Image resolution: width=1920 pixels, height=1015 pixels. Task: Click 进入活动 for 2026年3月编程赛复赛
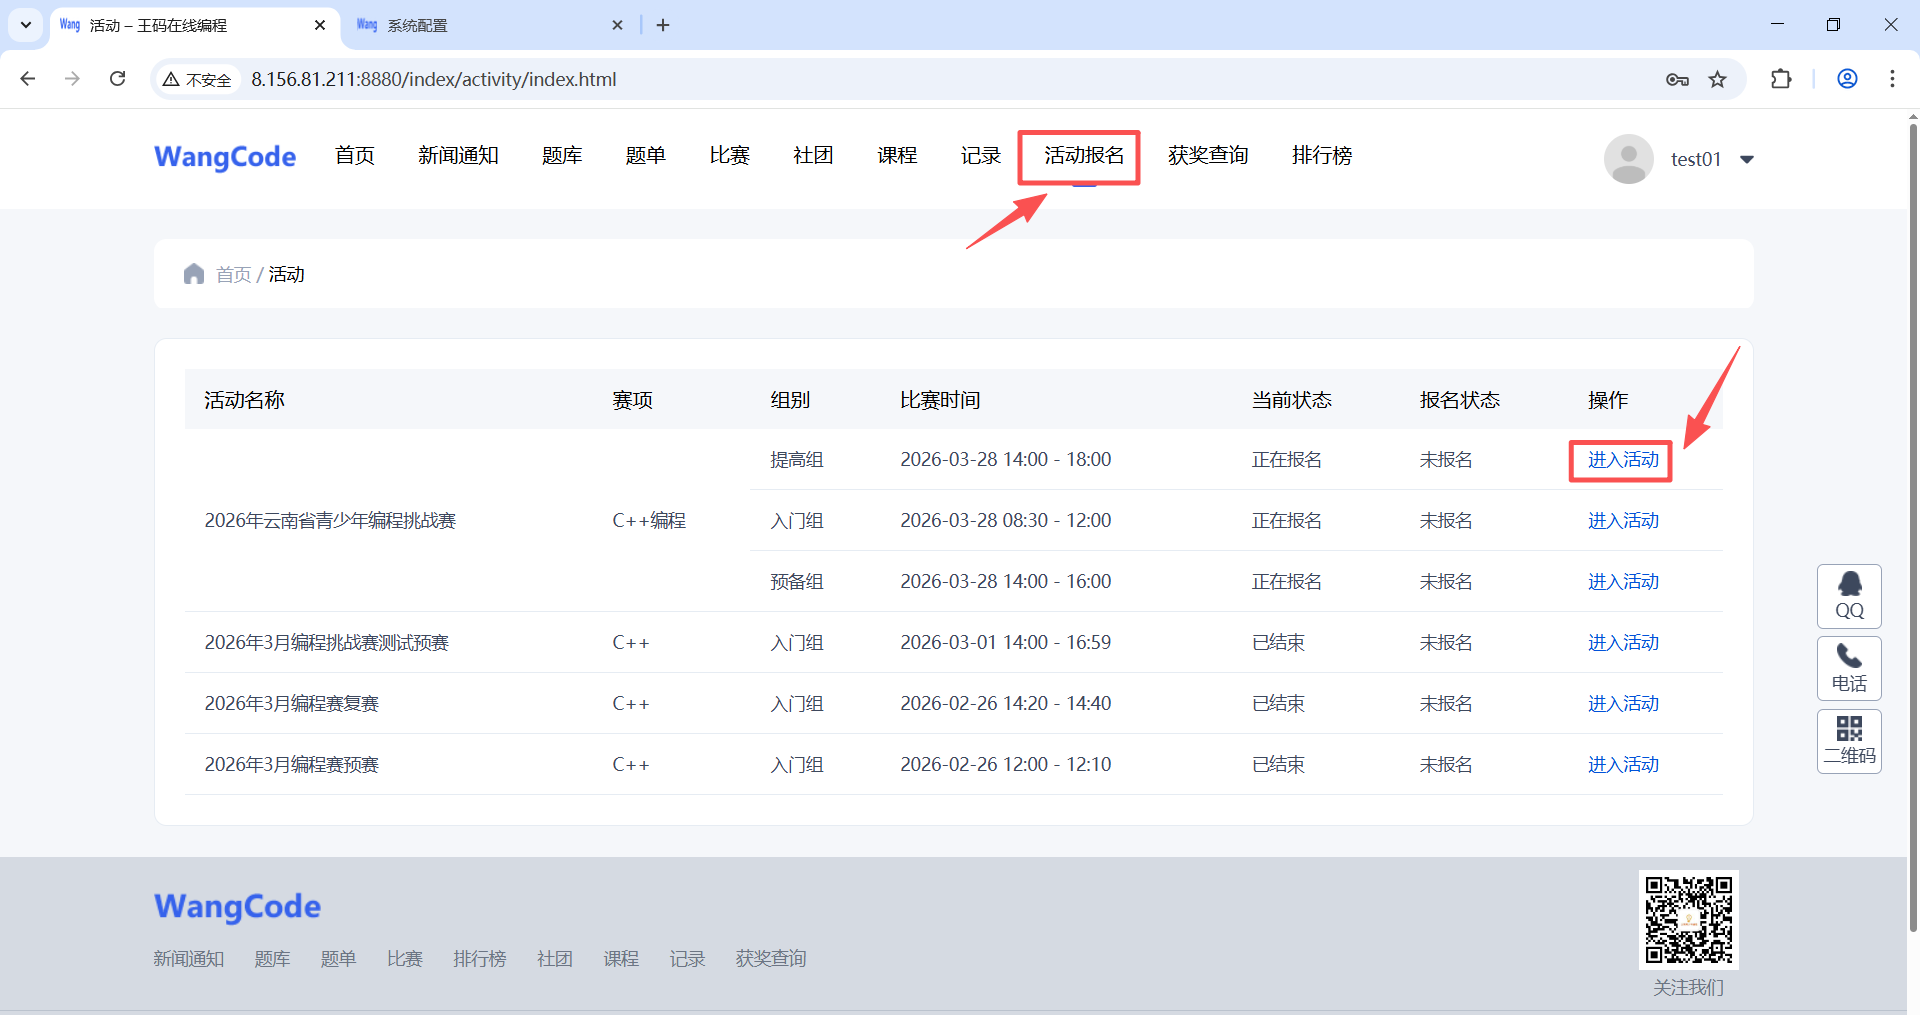click(1622, 704)
